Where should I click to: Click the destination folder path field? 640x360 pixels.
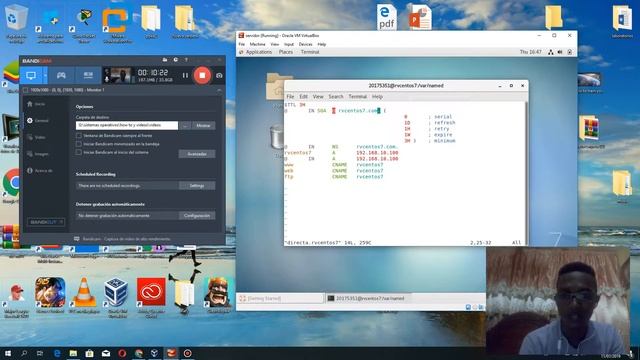click(x=127, y=126)
